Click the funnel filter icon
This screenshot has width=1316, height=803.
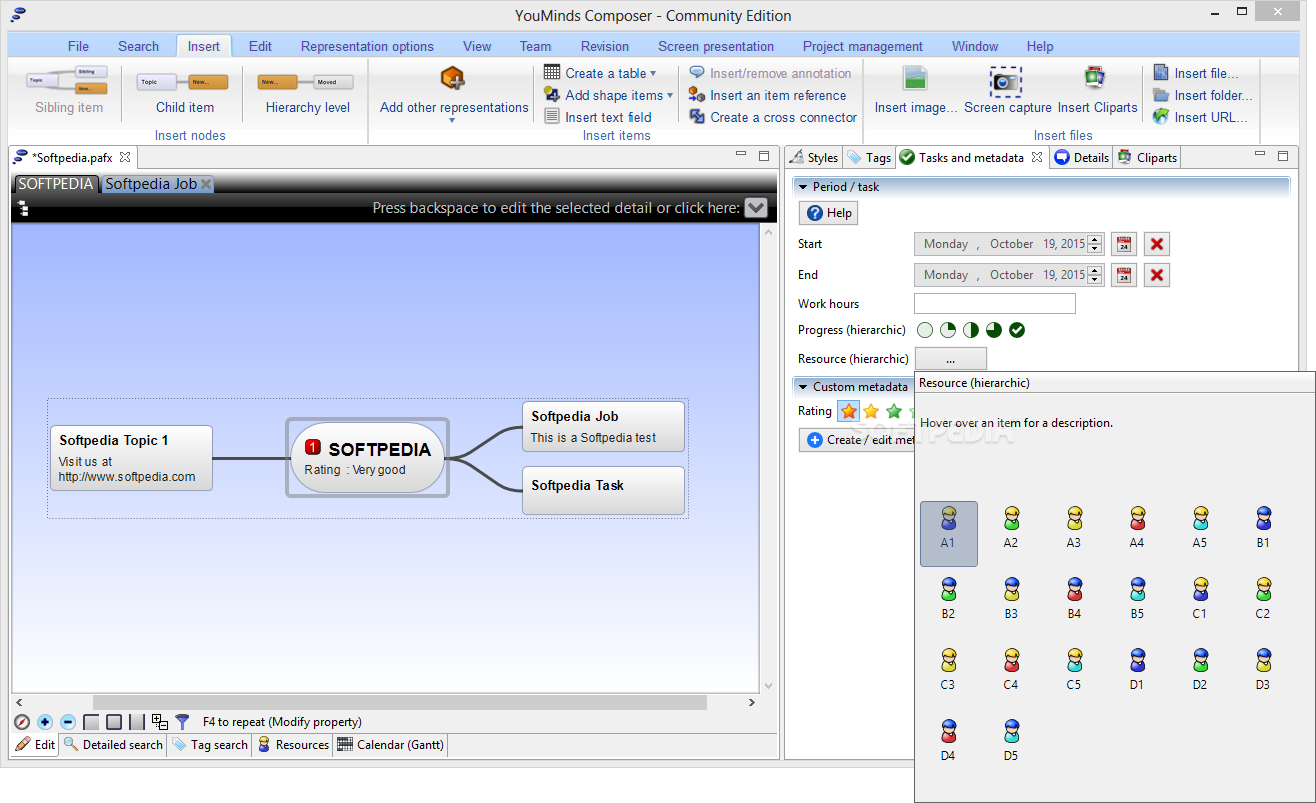point(182,721)
